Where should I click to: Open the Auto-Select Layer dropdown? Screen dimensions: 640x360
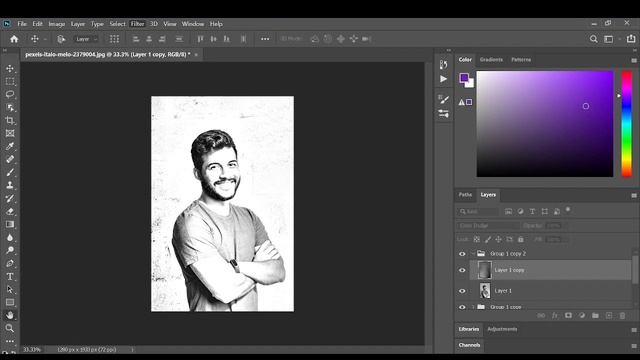[86, 39]
